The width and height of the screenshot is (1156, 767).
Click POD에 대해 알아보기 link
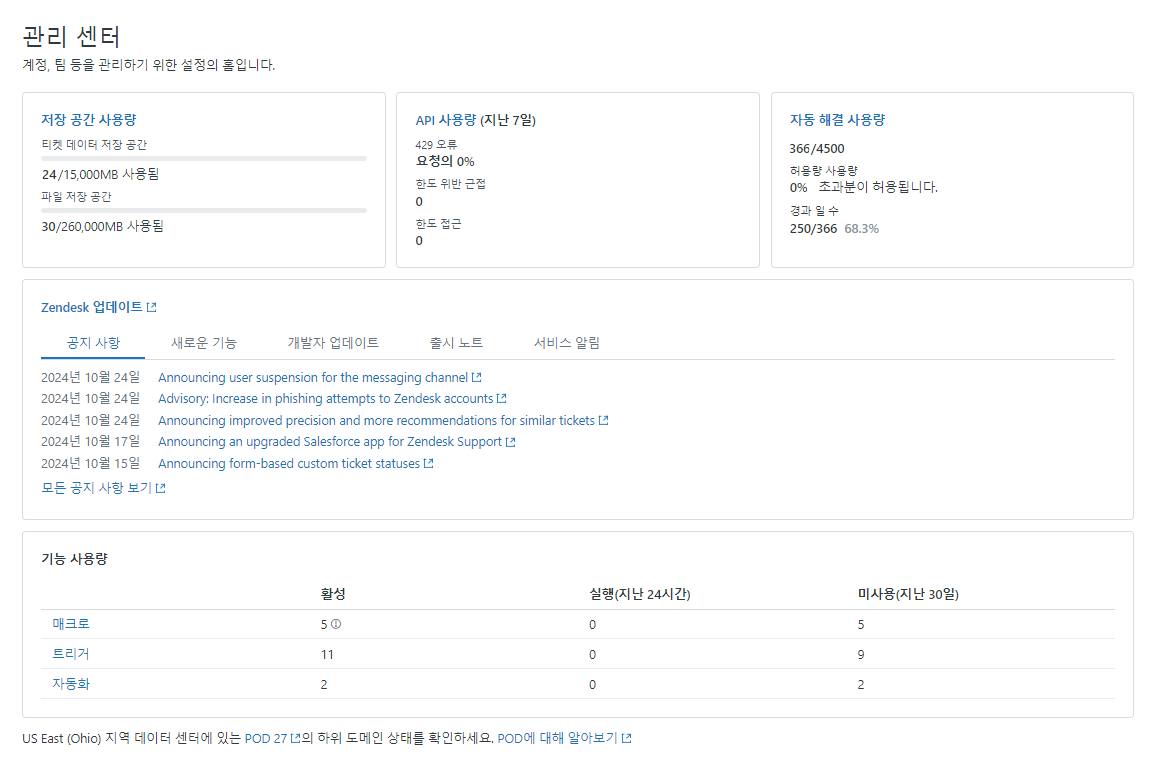[557, 738]
